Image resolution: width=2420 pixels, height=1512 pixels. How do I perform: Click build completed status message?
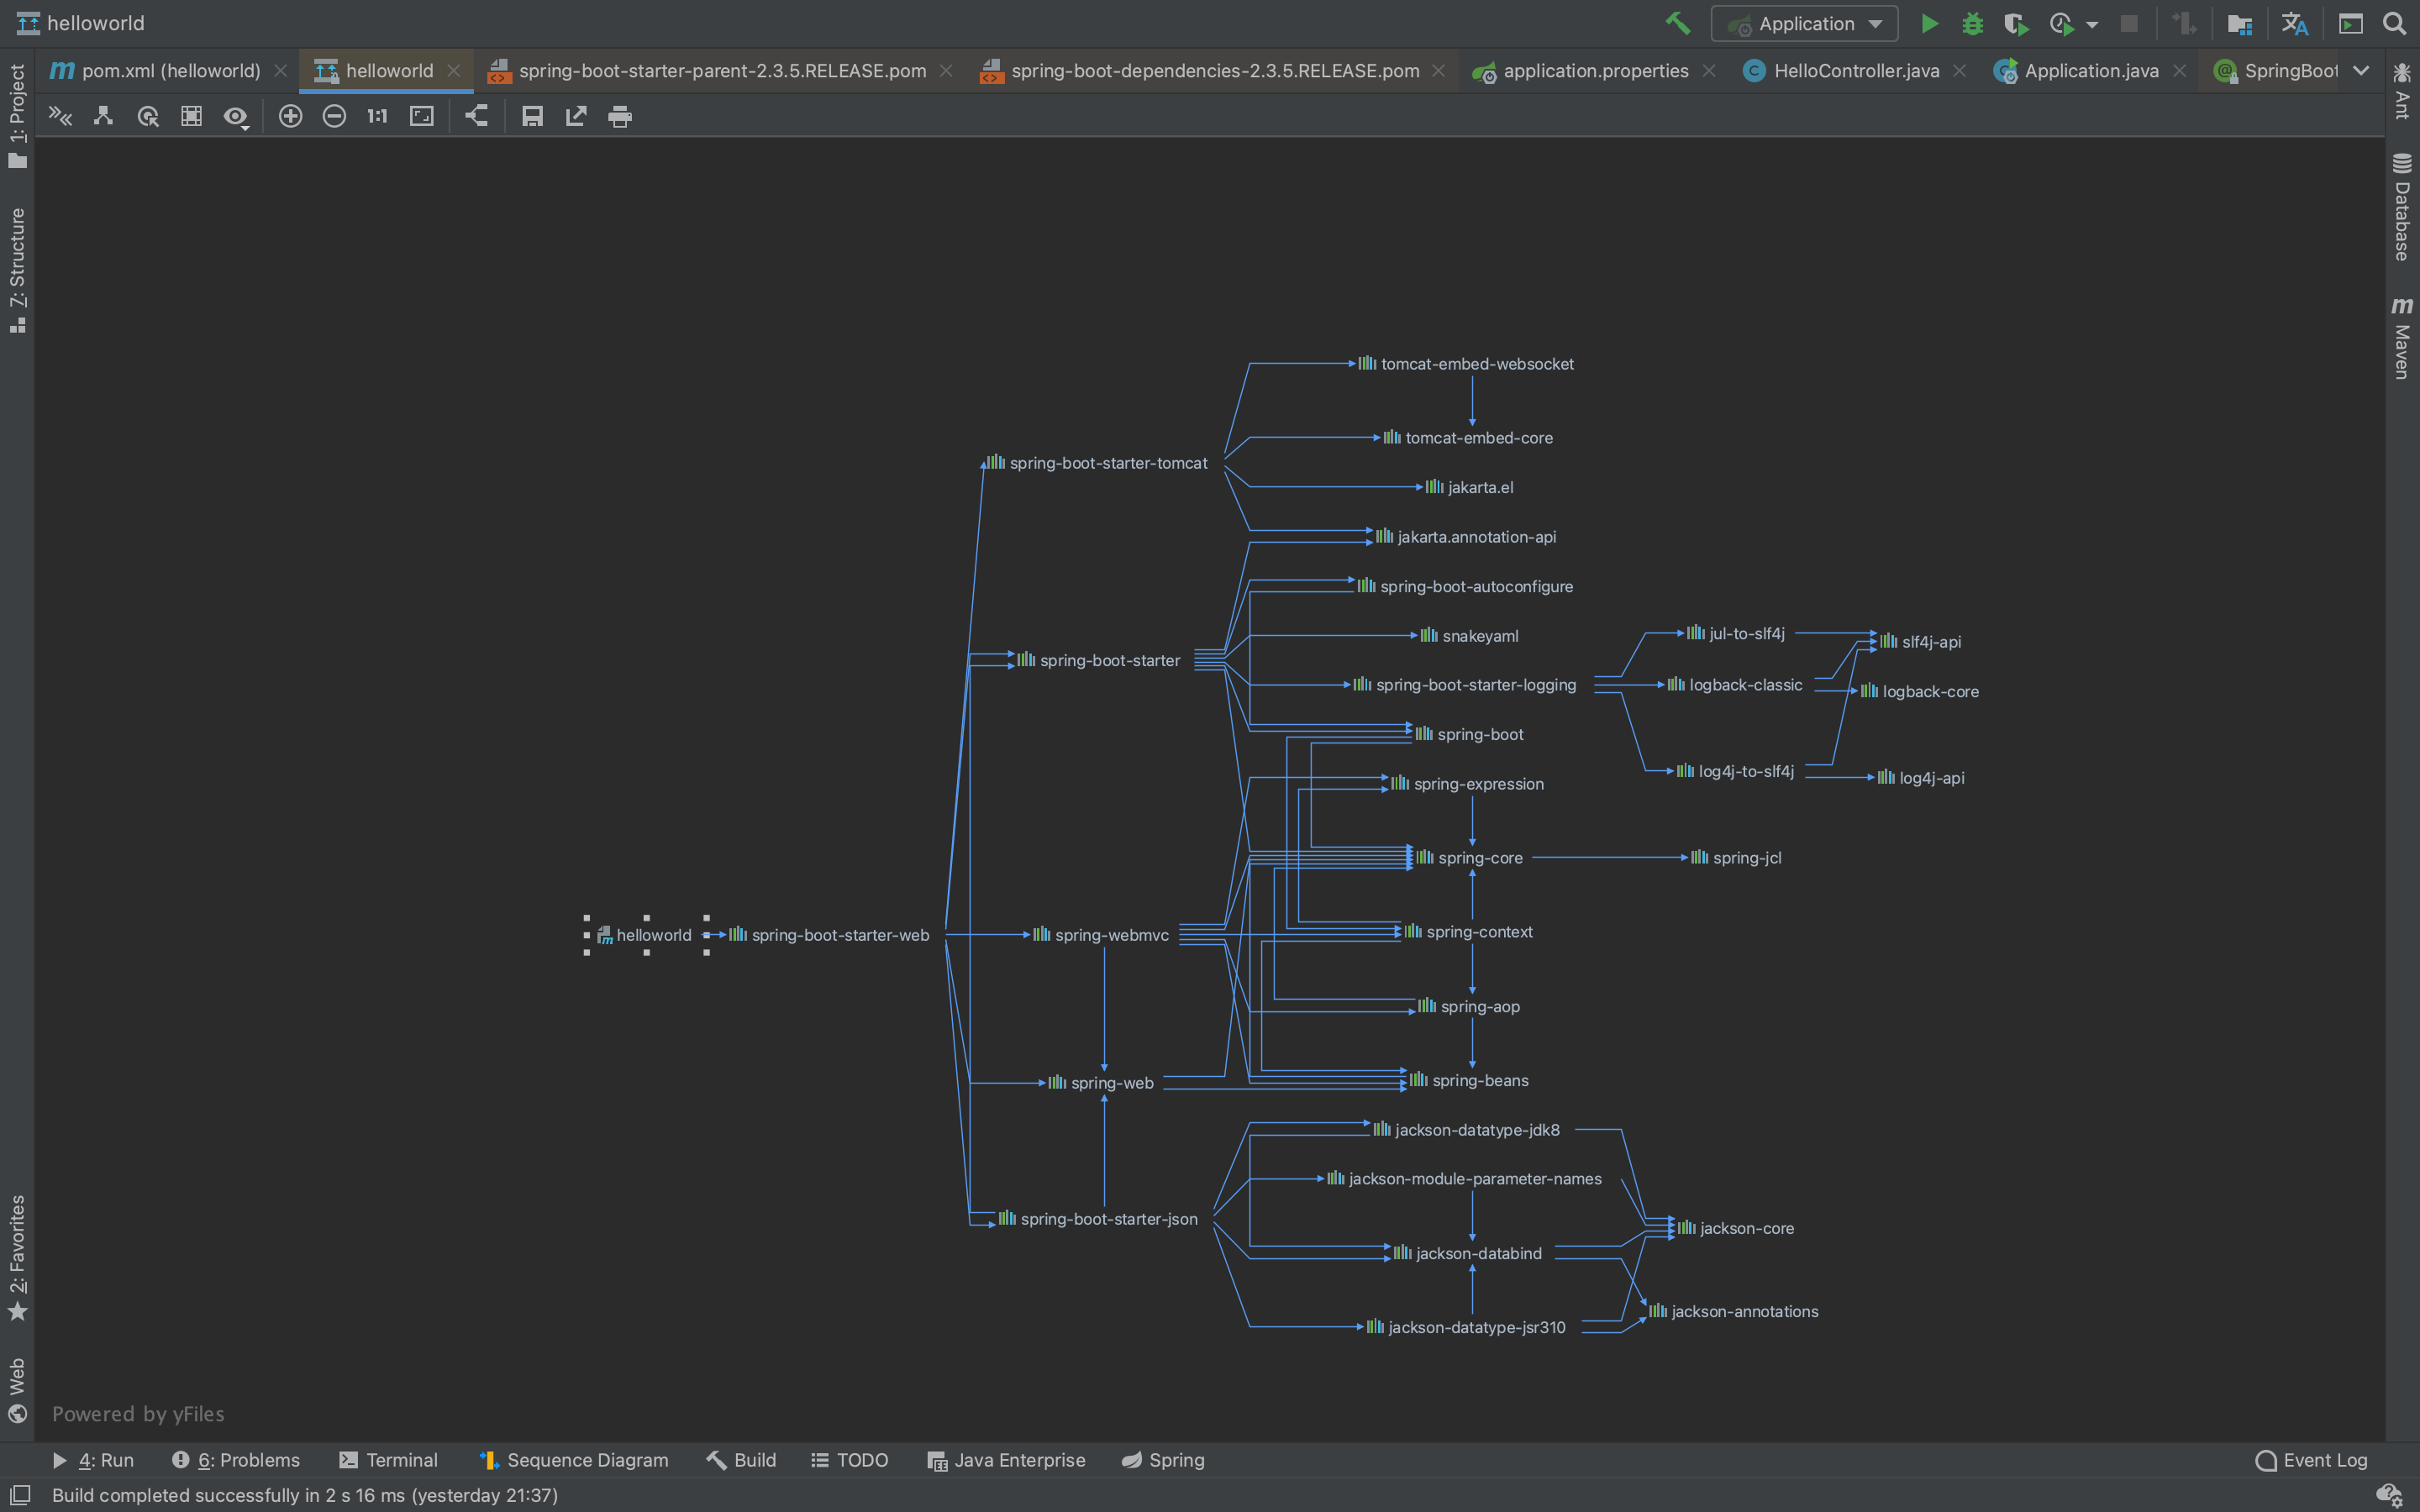[305, 1495]
